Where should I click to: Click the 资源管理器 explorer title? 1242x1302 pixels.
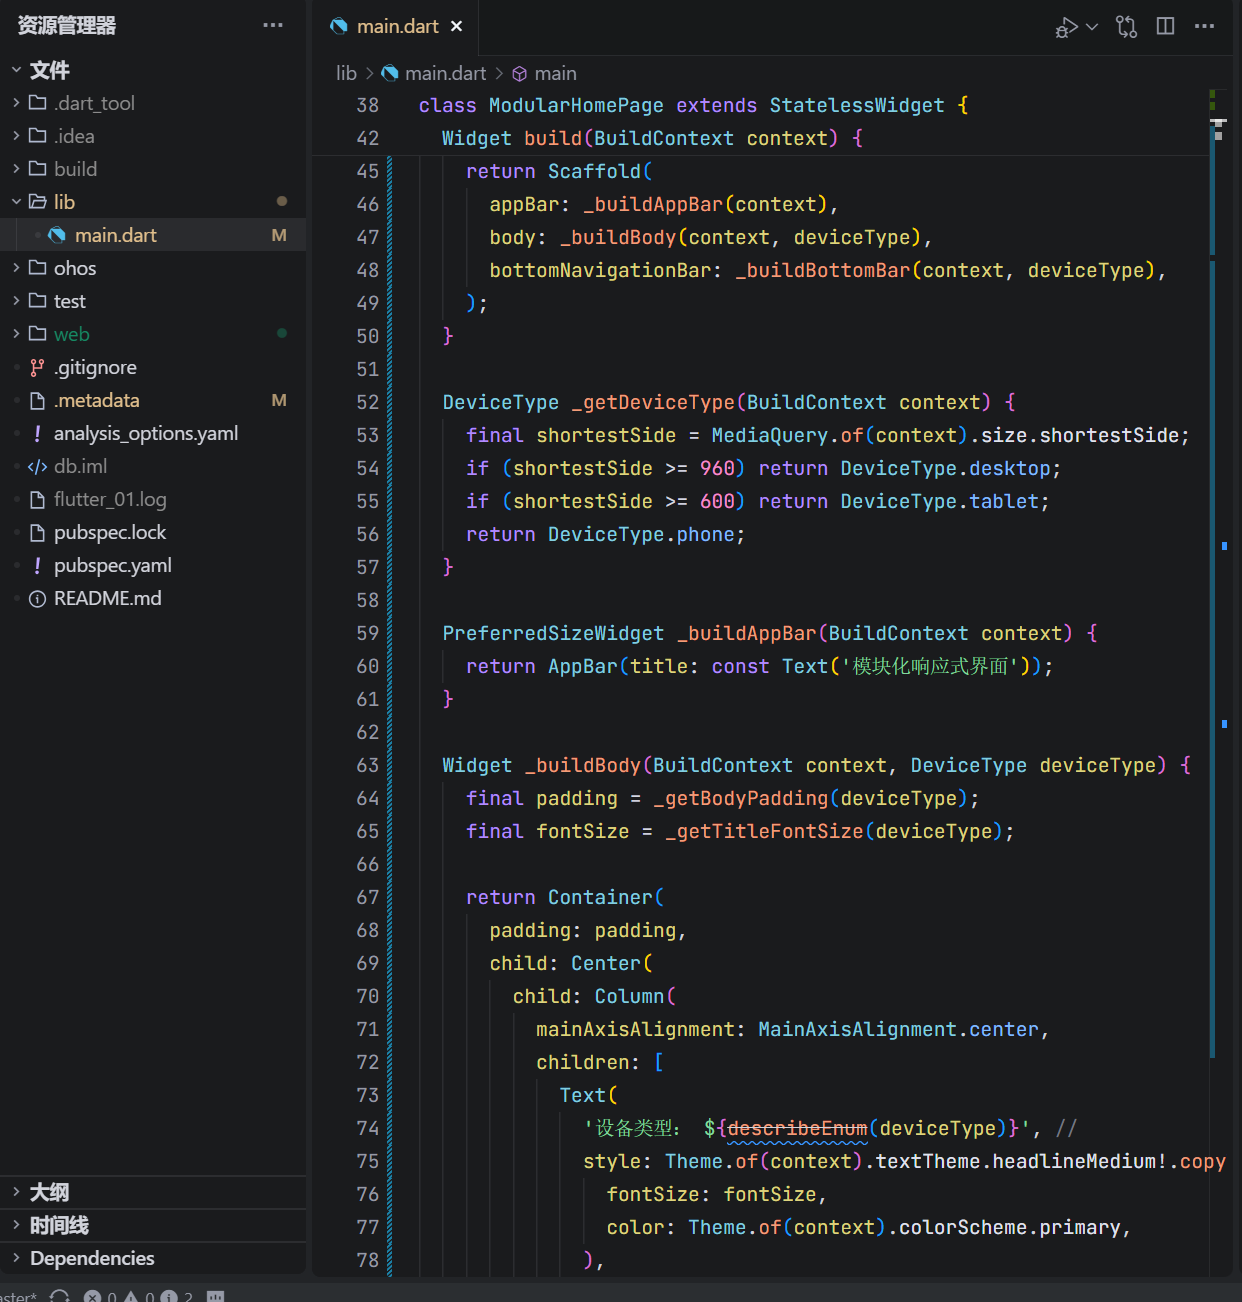67,26
